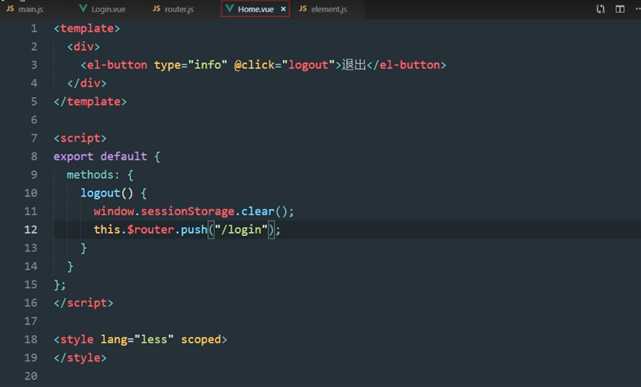Click 'this' keyword on line 12

click(107, 230)
